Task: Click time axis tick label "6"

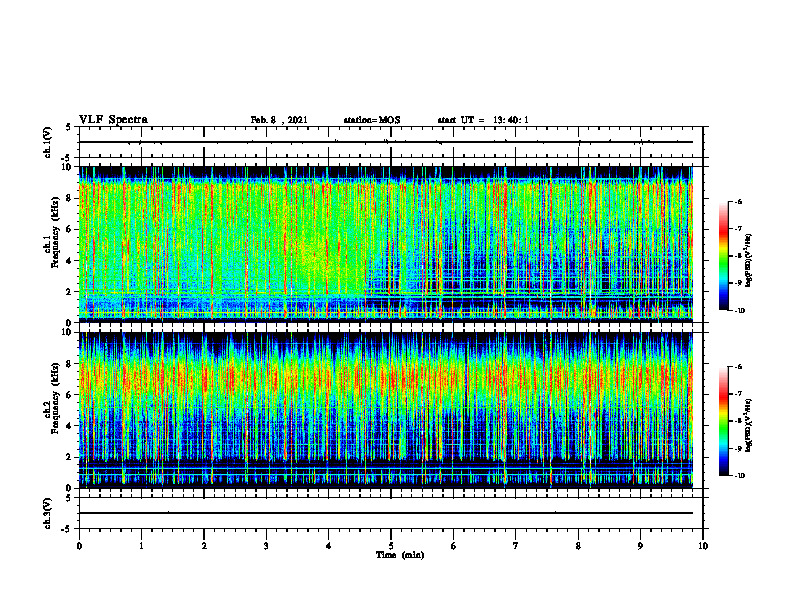Action: (454, 546)
